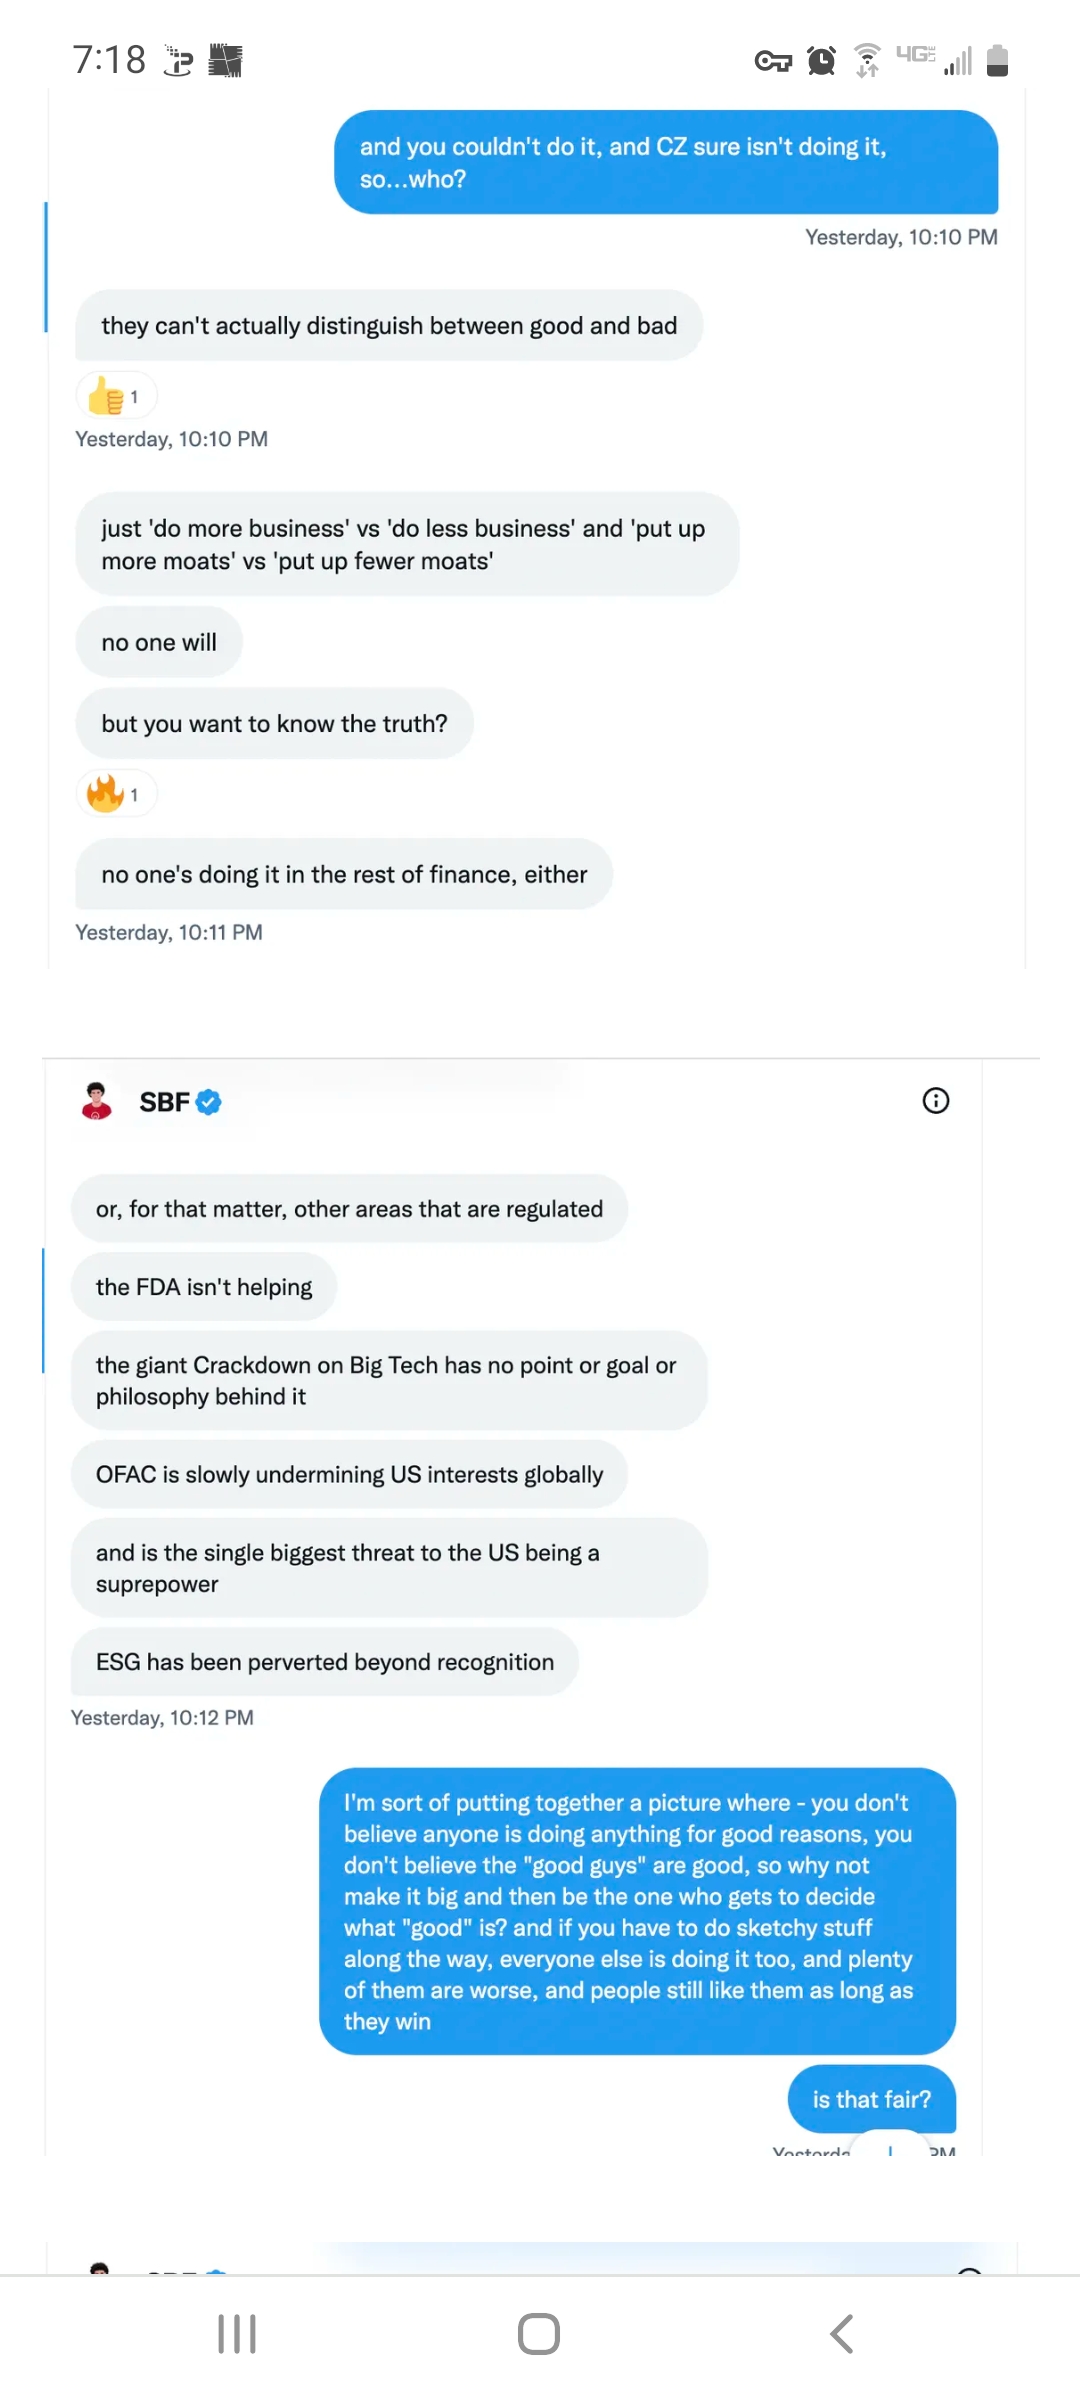Tap the alarm icon in status bar
The image size is (1080, 2400).
(x=821, y=61)
